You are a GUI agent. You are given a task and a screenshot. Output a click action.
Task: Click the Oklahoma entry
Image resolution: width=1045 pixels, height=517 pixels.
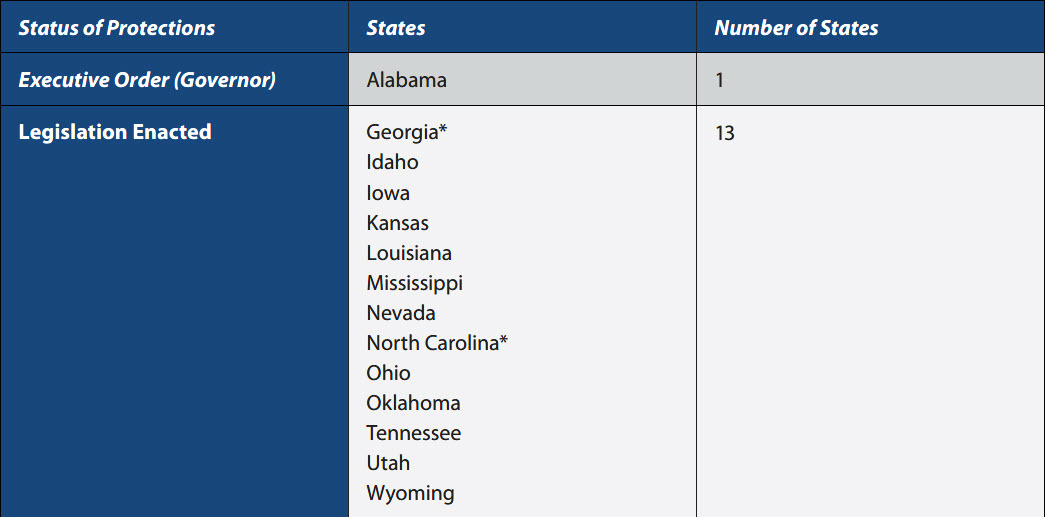point(413,403)
